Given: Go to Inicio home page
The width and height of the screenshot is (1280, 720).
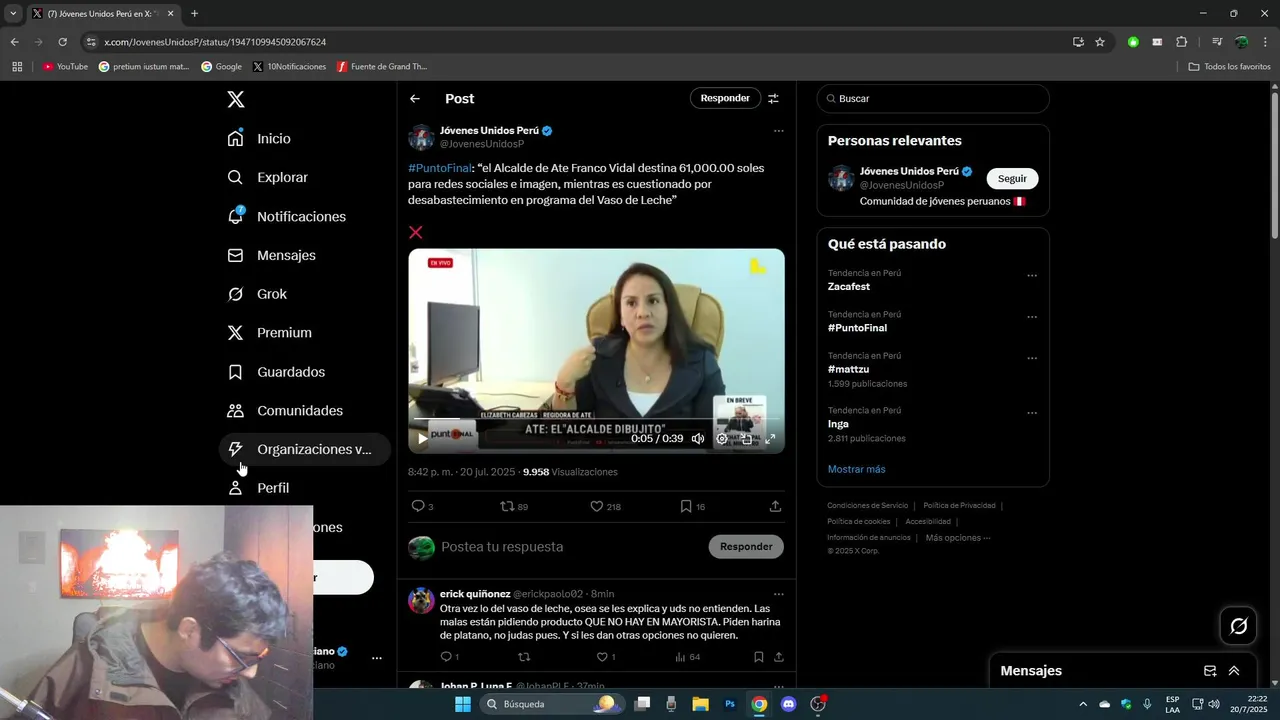Looking at the screenshot, I should coord(259,138).
